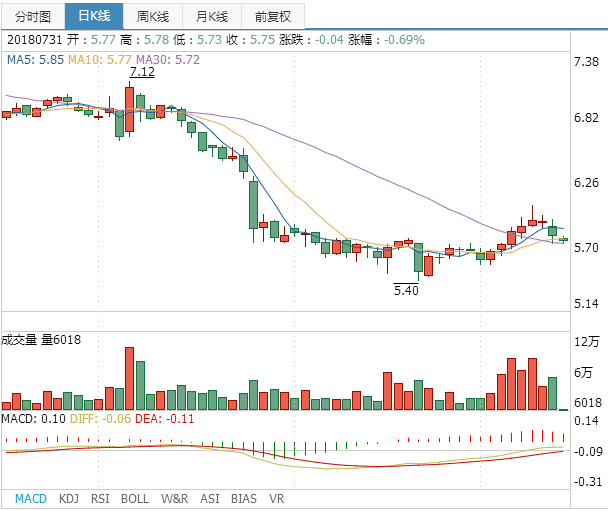Open the 月K线 tab
This screenshot has height=511, width=608.
click(x=212, y=16)
